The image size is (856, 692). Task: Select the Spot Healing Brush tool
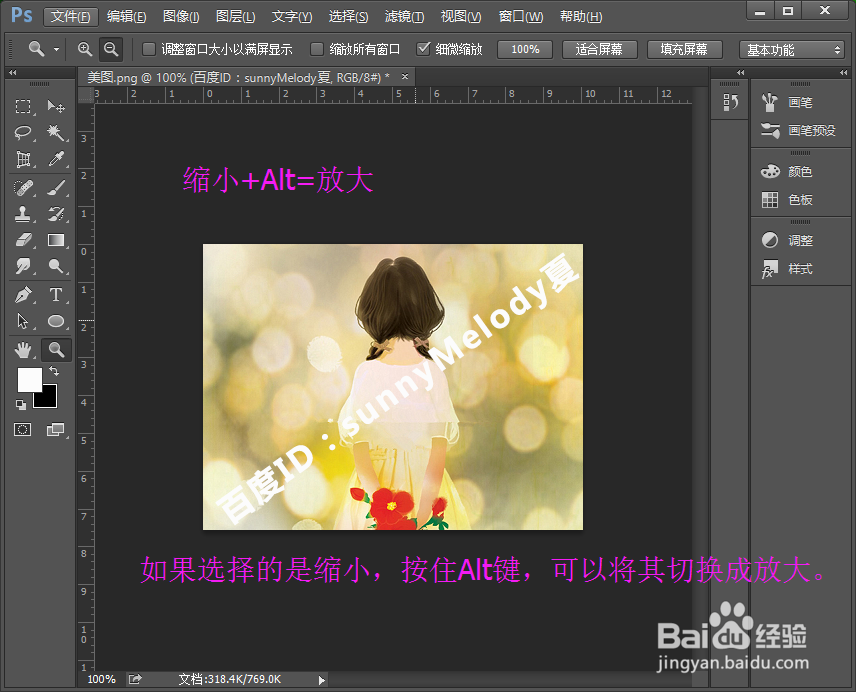point(23,188)
